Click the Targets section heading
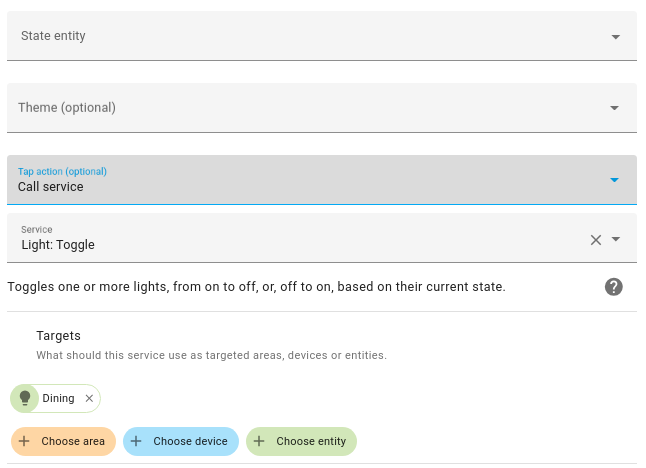Image resolution: width=646 pixels, height=468 pixels. click(58, 336)
